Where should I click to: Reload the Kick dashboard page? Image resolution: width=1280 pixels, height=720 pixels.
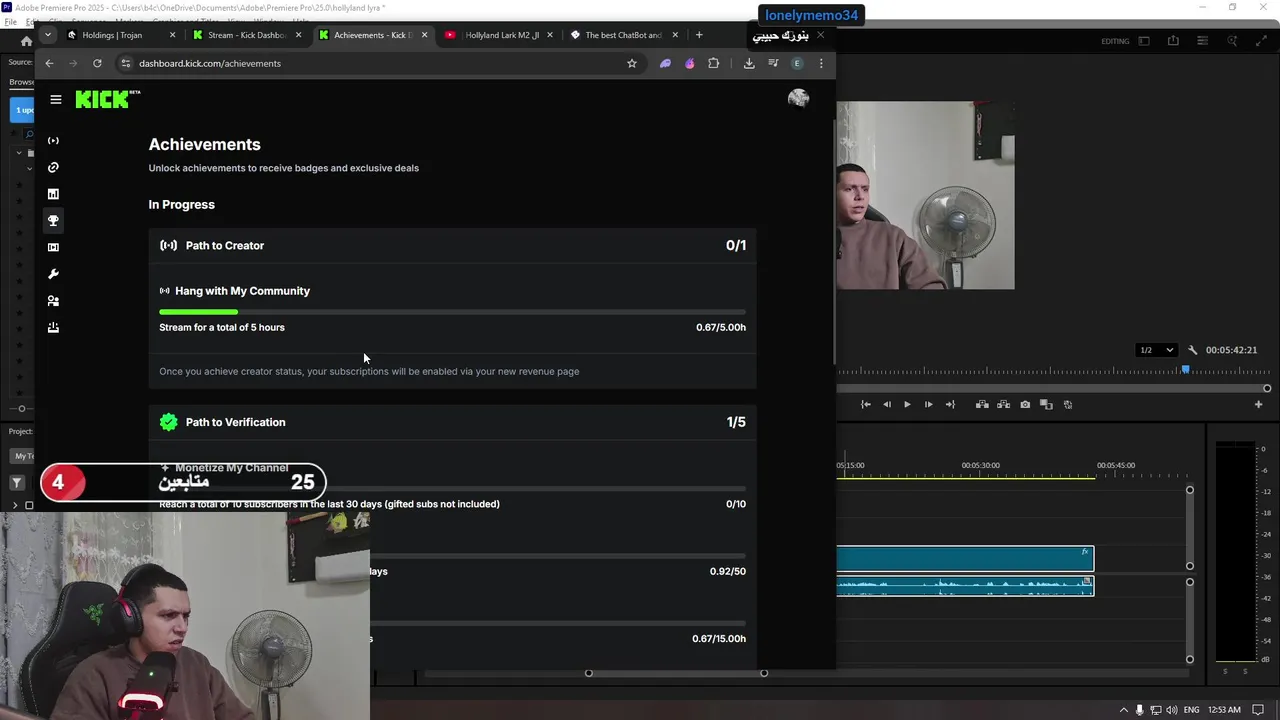click(97, 63)
